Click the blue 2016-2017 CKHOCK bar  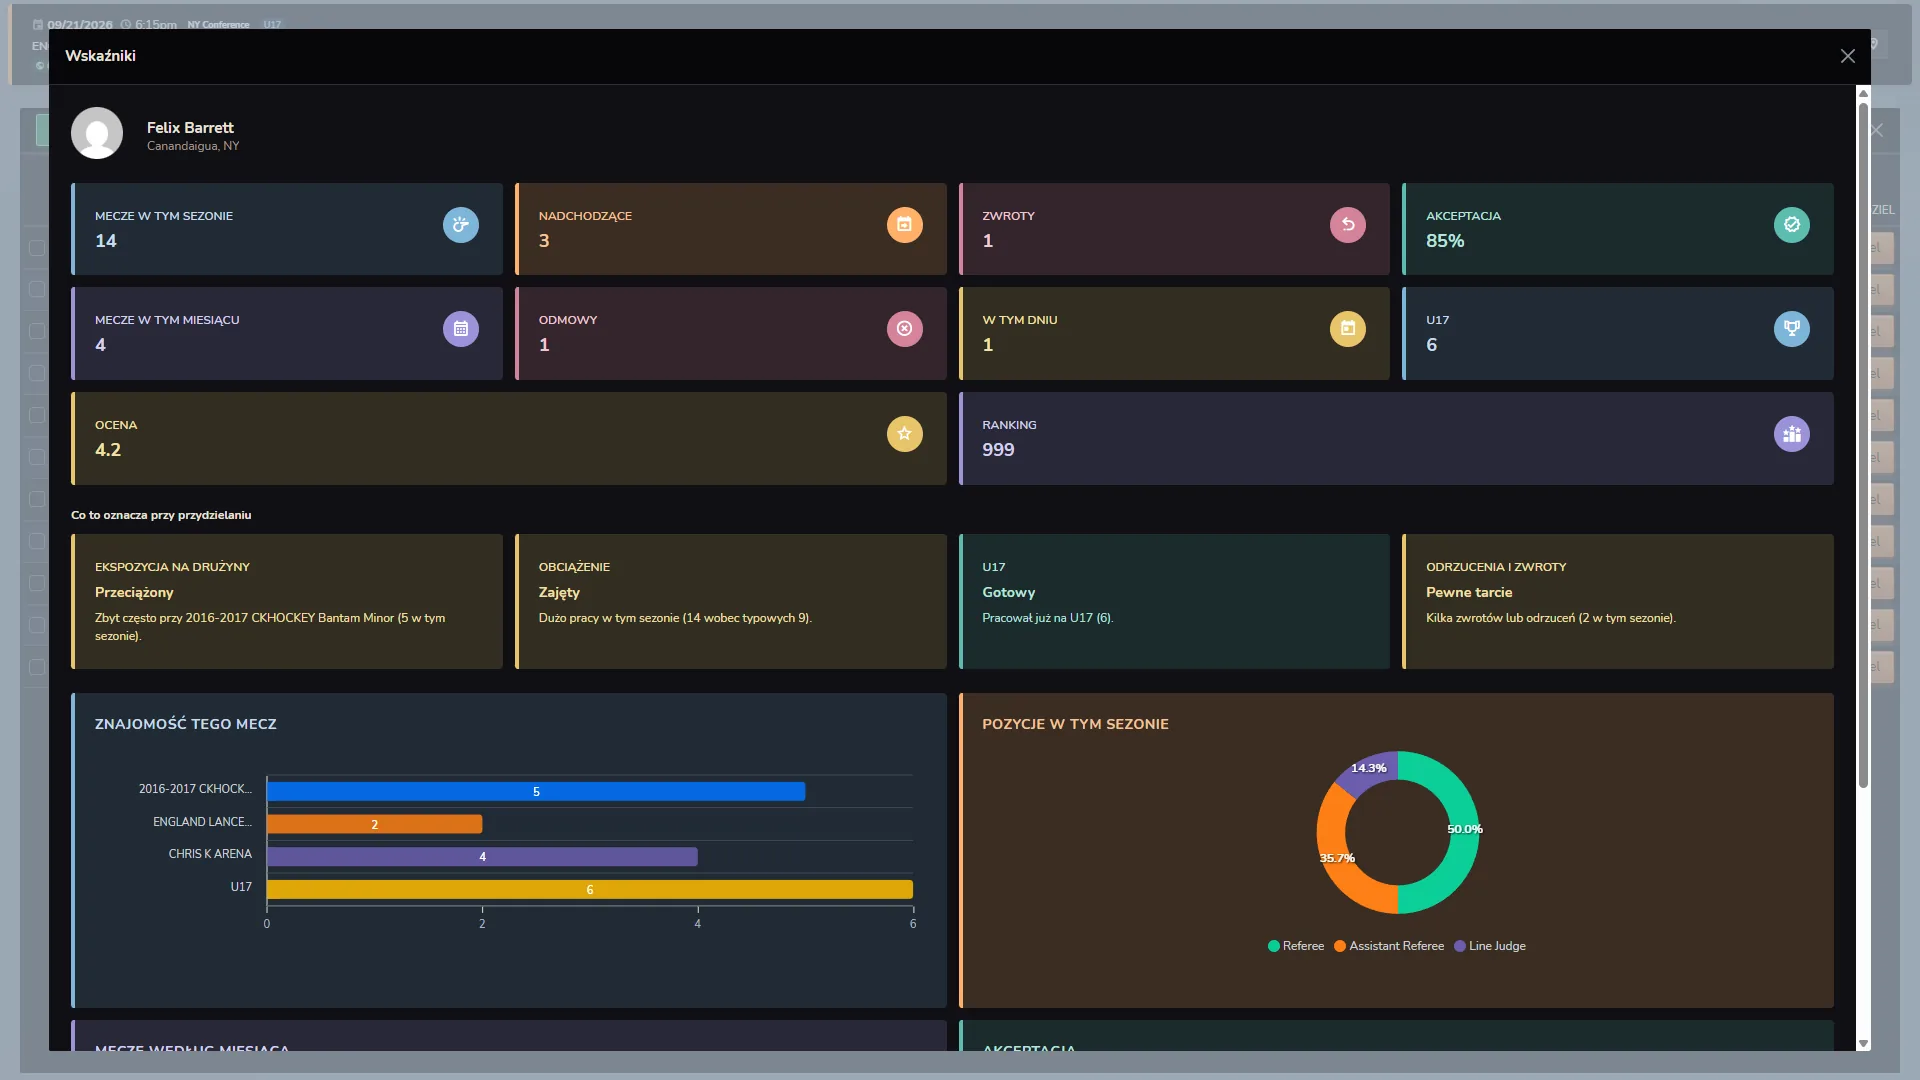pyautogui.click(x=536, y=791)
